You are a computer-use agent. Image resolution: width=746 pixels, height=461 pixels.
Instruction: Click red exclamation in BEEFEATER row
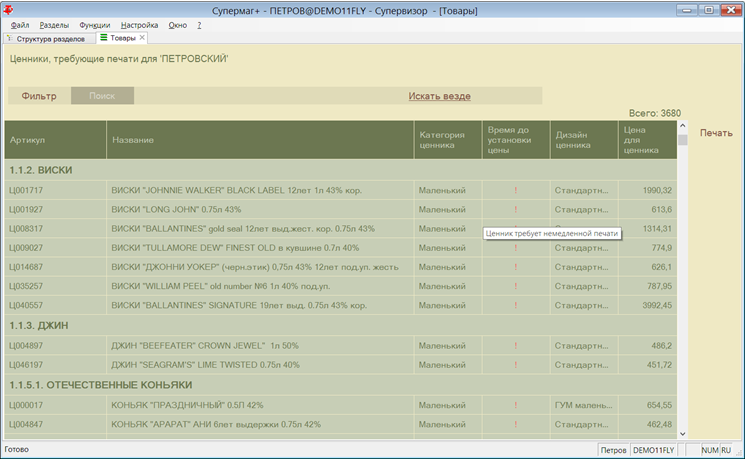[516, 346]
